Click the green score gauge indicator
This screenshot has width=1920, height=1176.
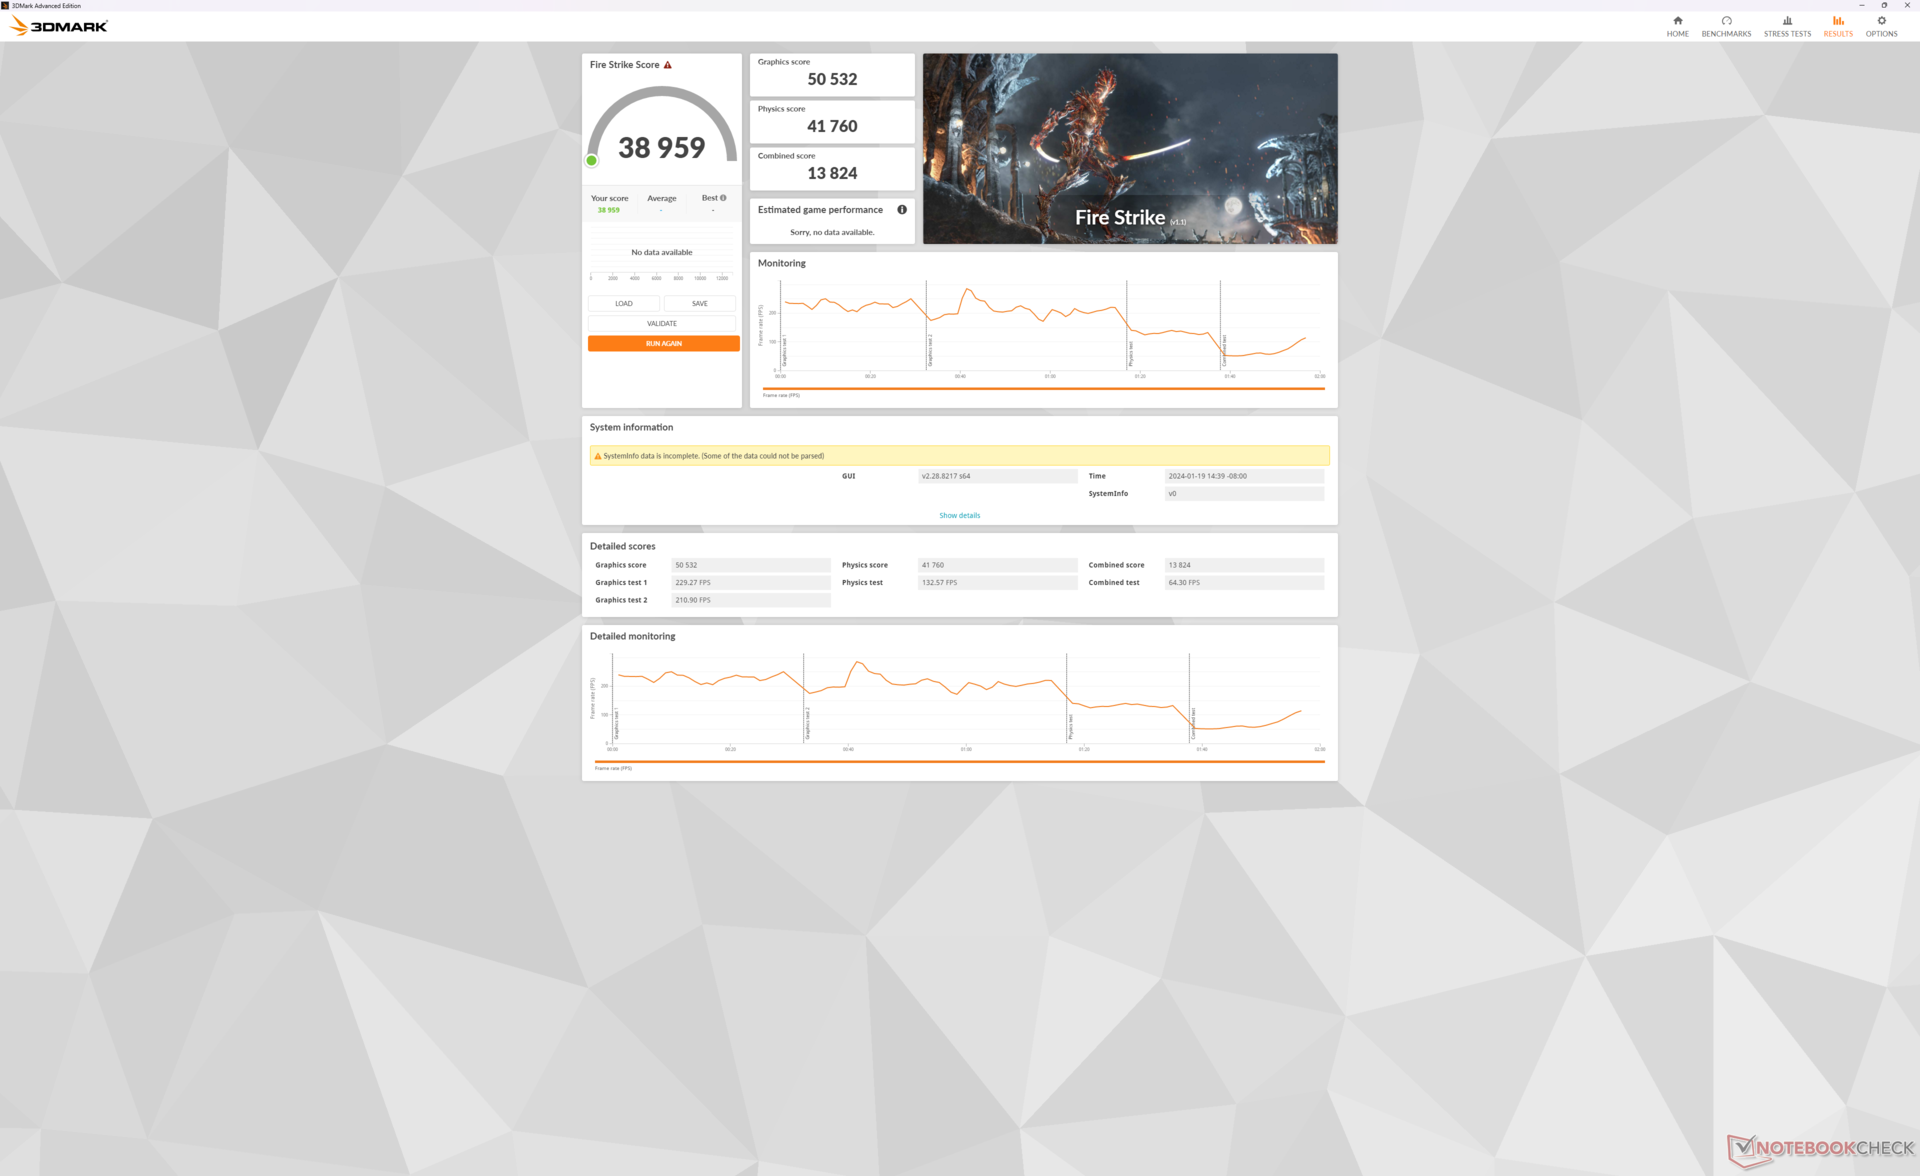point(592,161)
